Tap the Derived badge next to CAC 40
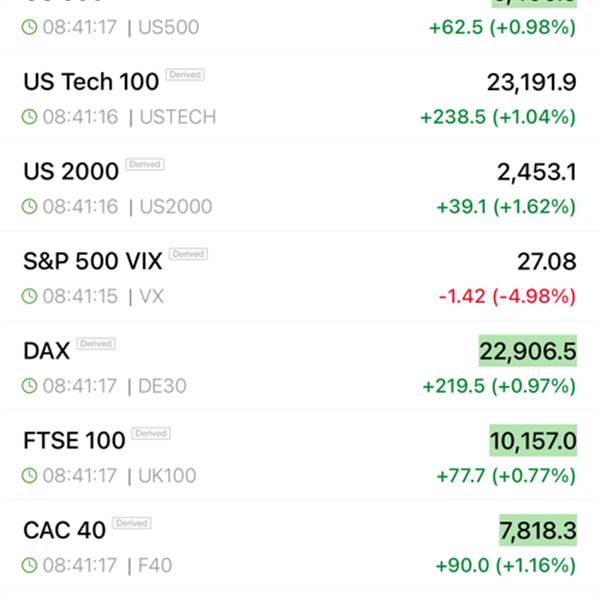600x600 pixels. pyautogui.click(x=131, y=523)
